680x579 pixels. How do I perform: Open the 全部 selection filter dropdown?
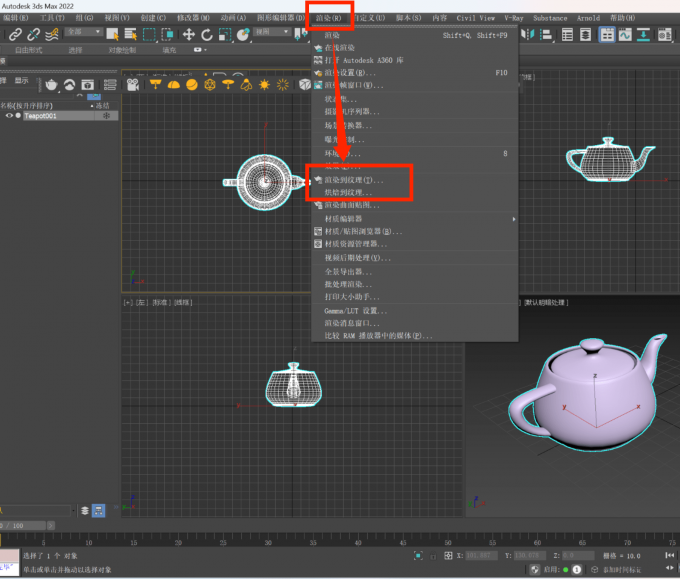tap(84, 32)
